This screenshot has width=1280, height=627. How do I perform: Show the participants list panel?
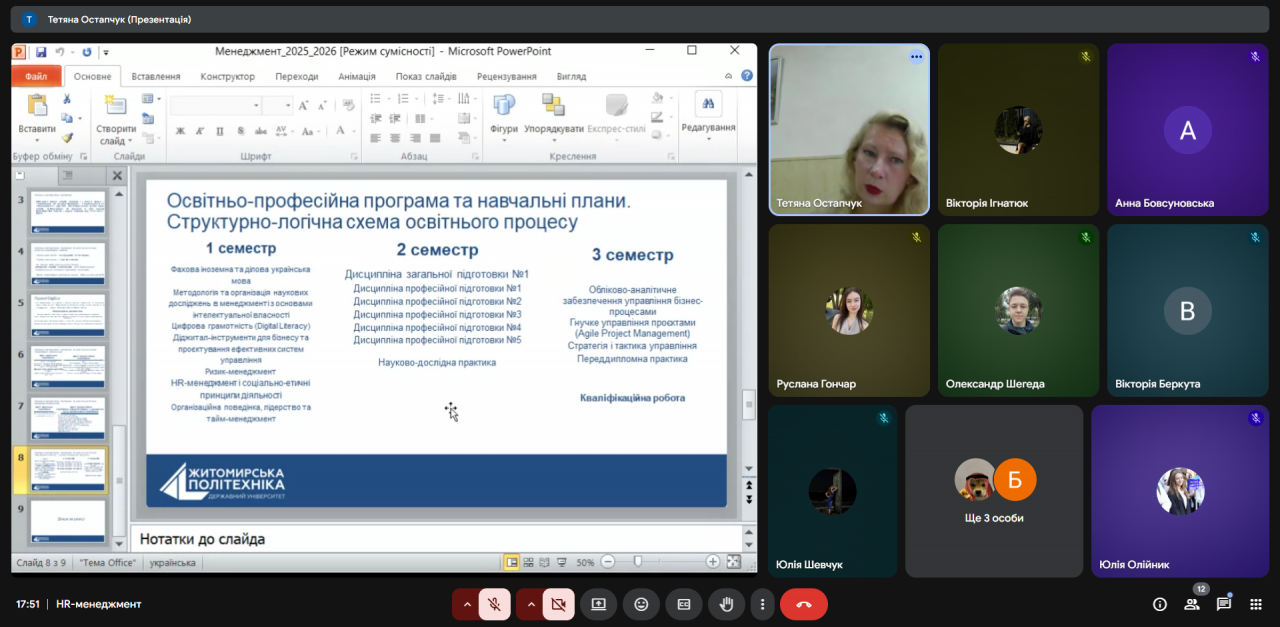(1192, 604)
